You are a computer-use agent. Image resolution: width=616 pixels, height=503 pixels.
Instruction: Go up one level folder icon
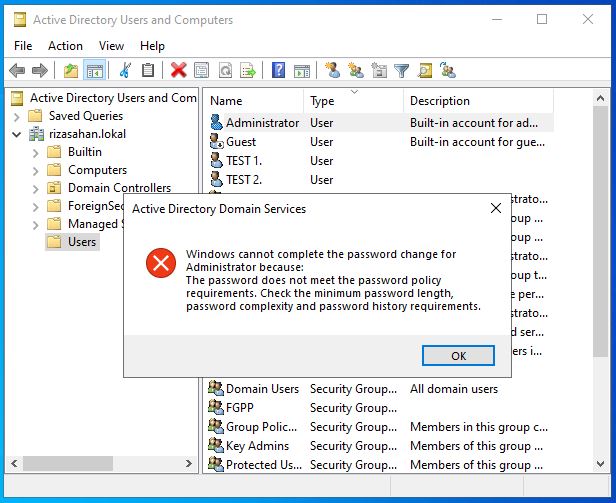click(x=71, y=71)
